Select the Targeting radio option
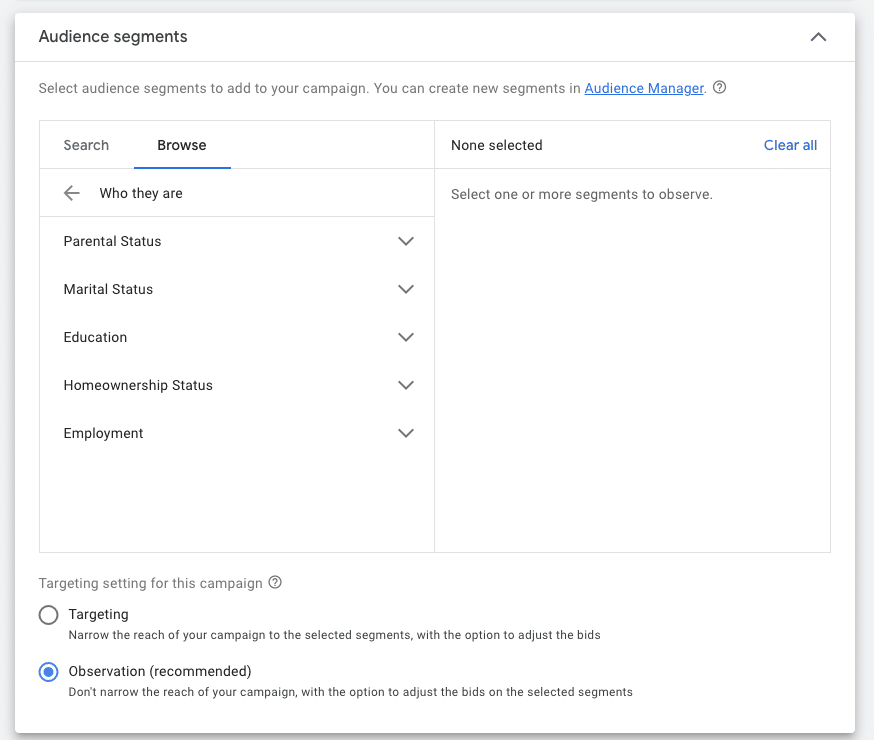 (x=48, y=615)
